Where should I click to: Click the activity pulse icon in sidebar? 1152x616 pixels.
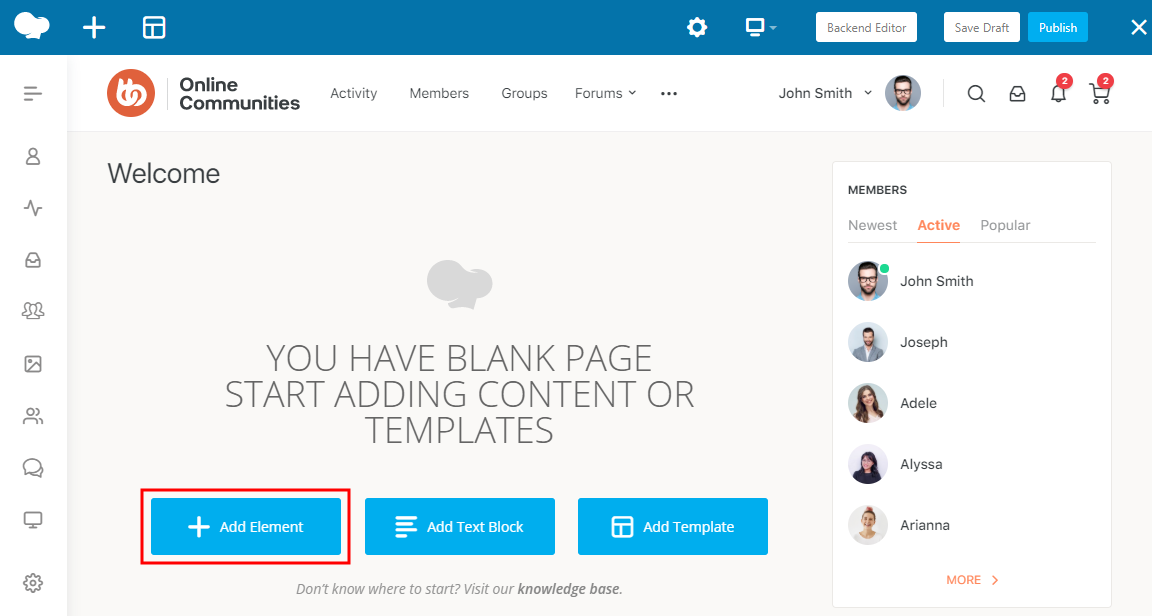point(33,208)
